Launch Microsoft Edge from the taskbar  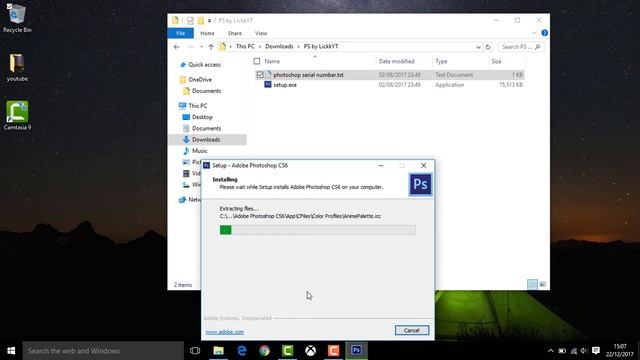pyautogui.click(x=242, y=351)
